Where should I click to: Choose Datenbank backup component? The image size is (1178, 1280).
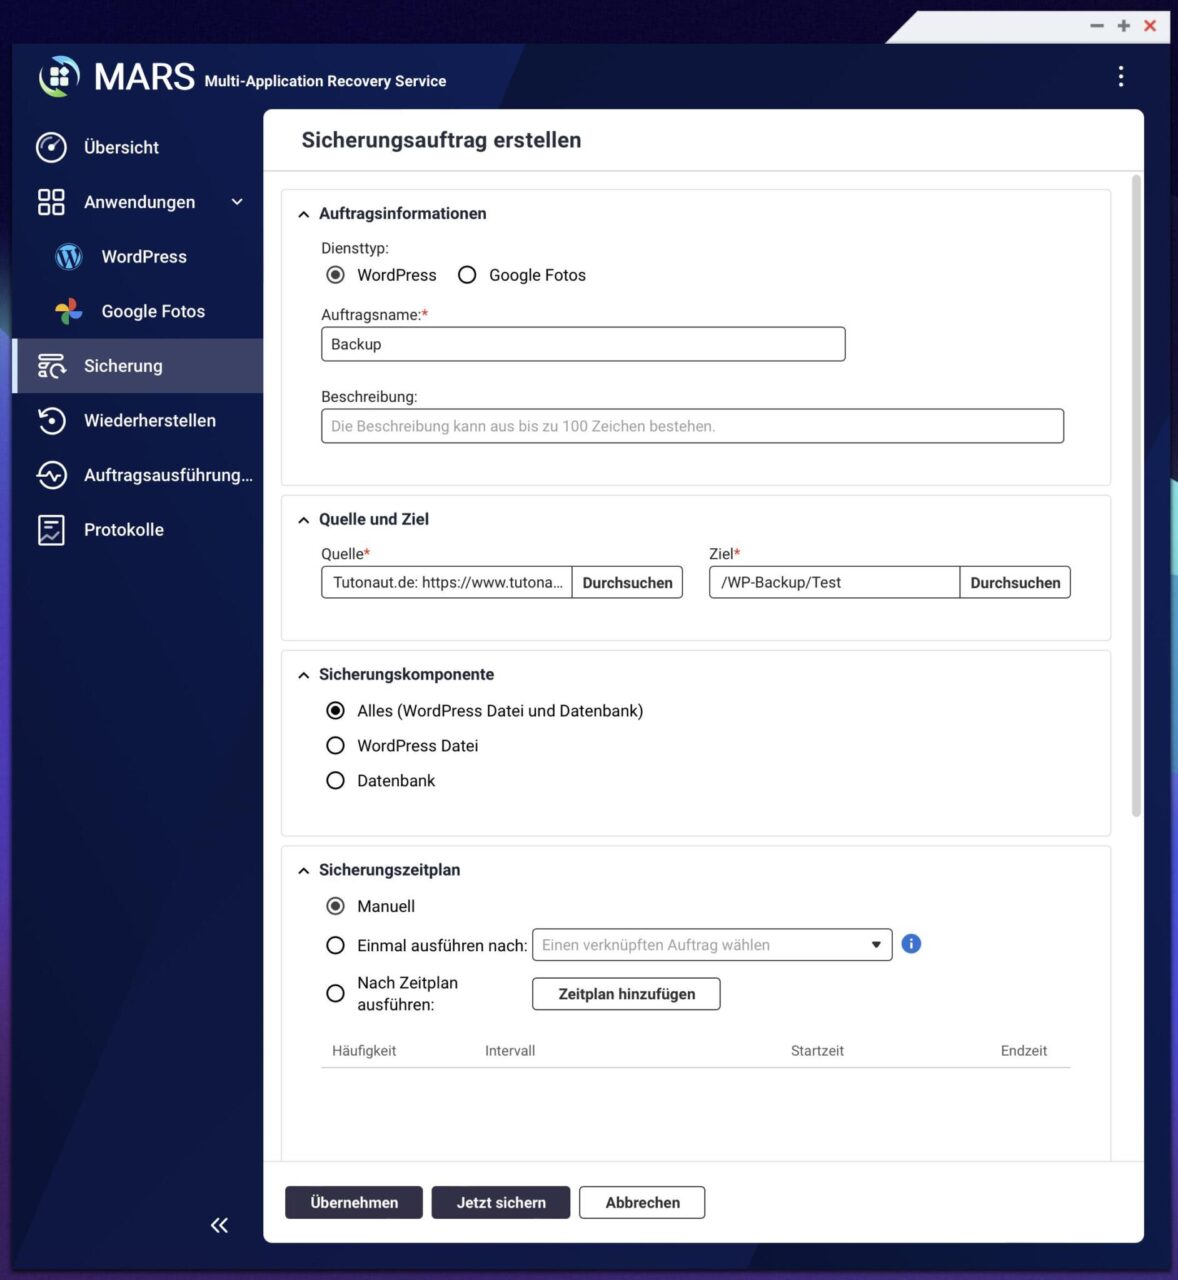point(335,781)
